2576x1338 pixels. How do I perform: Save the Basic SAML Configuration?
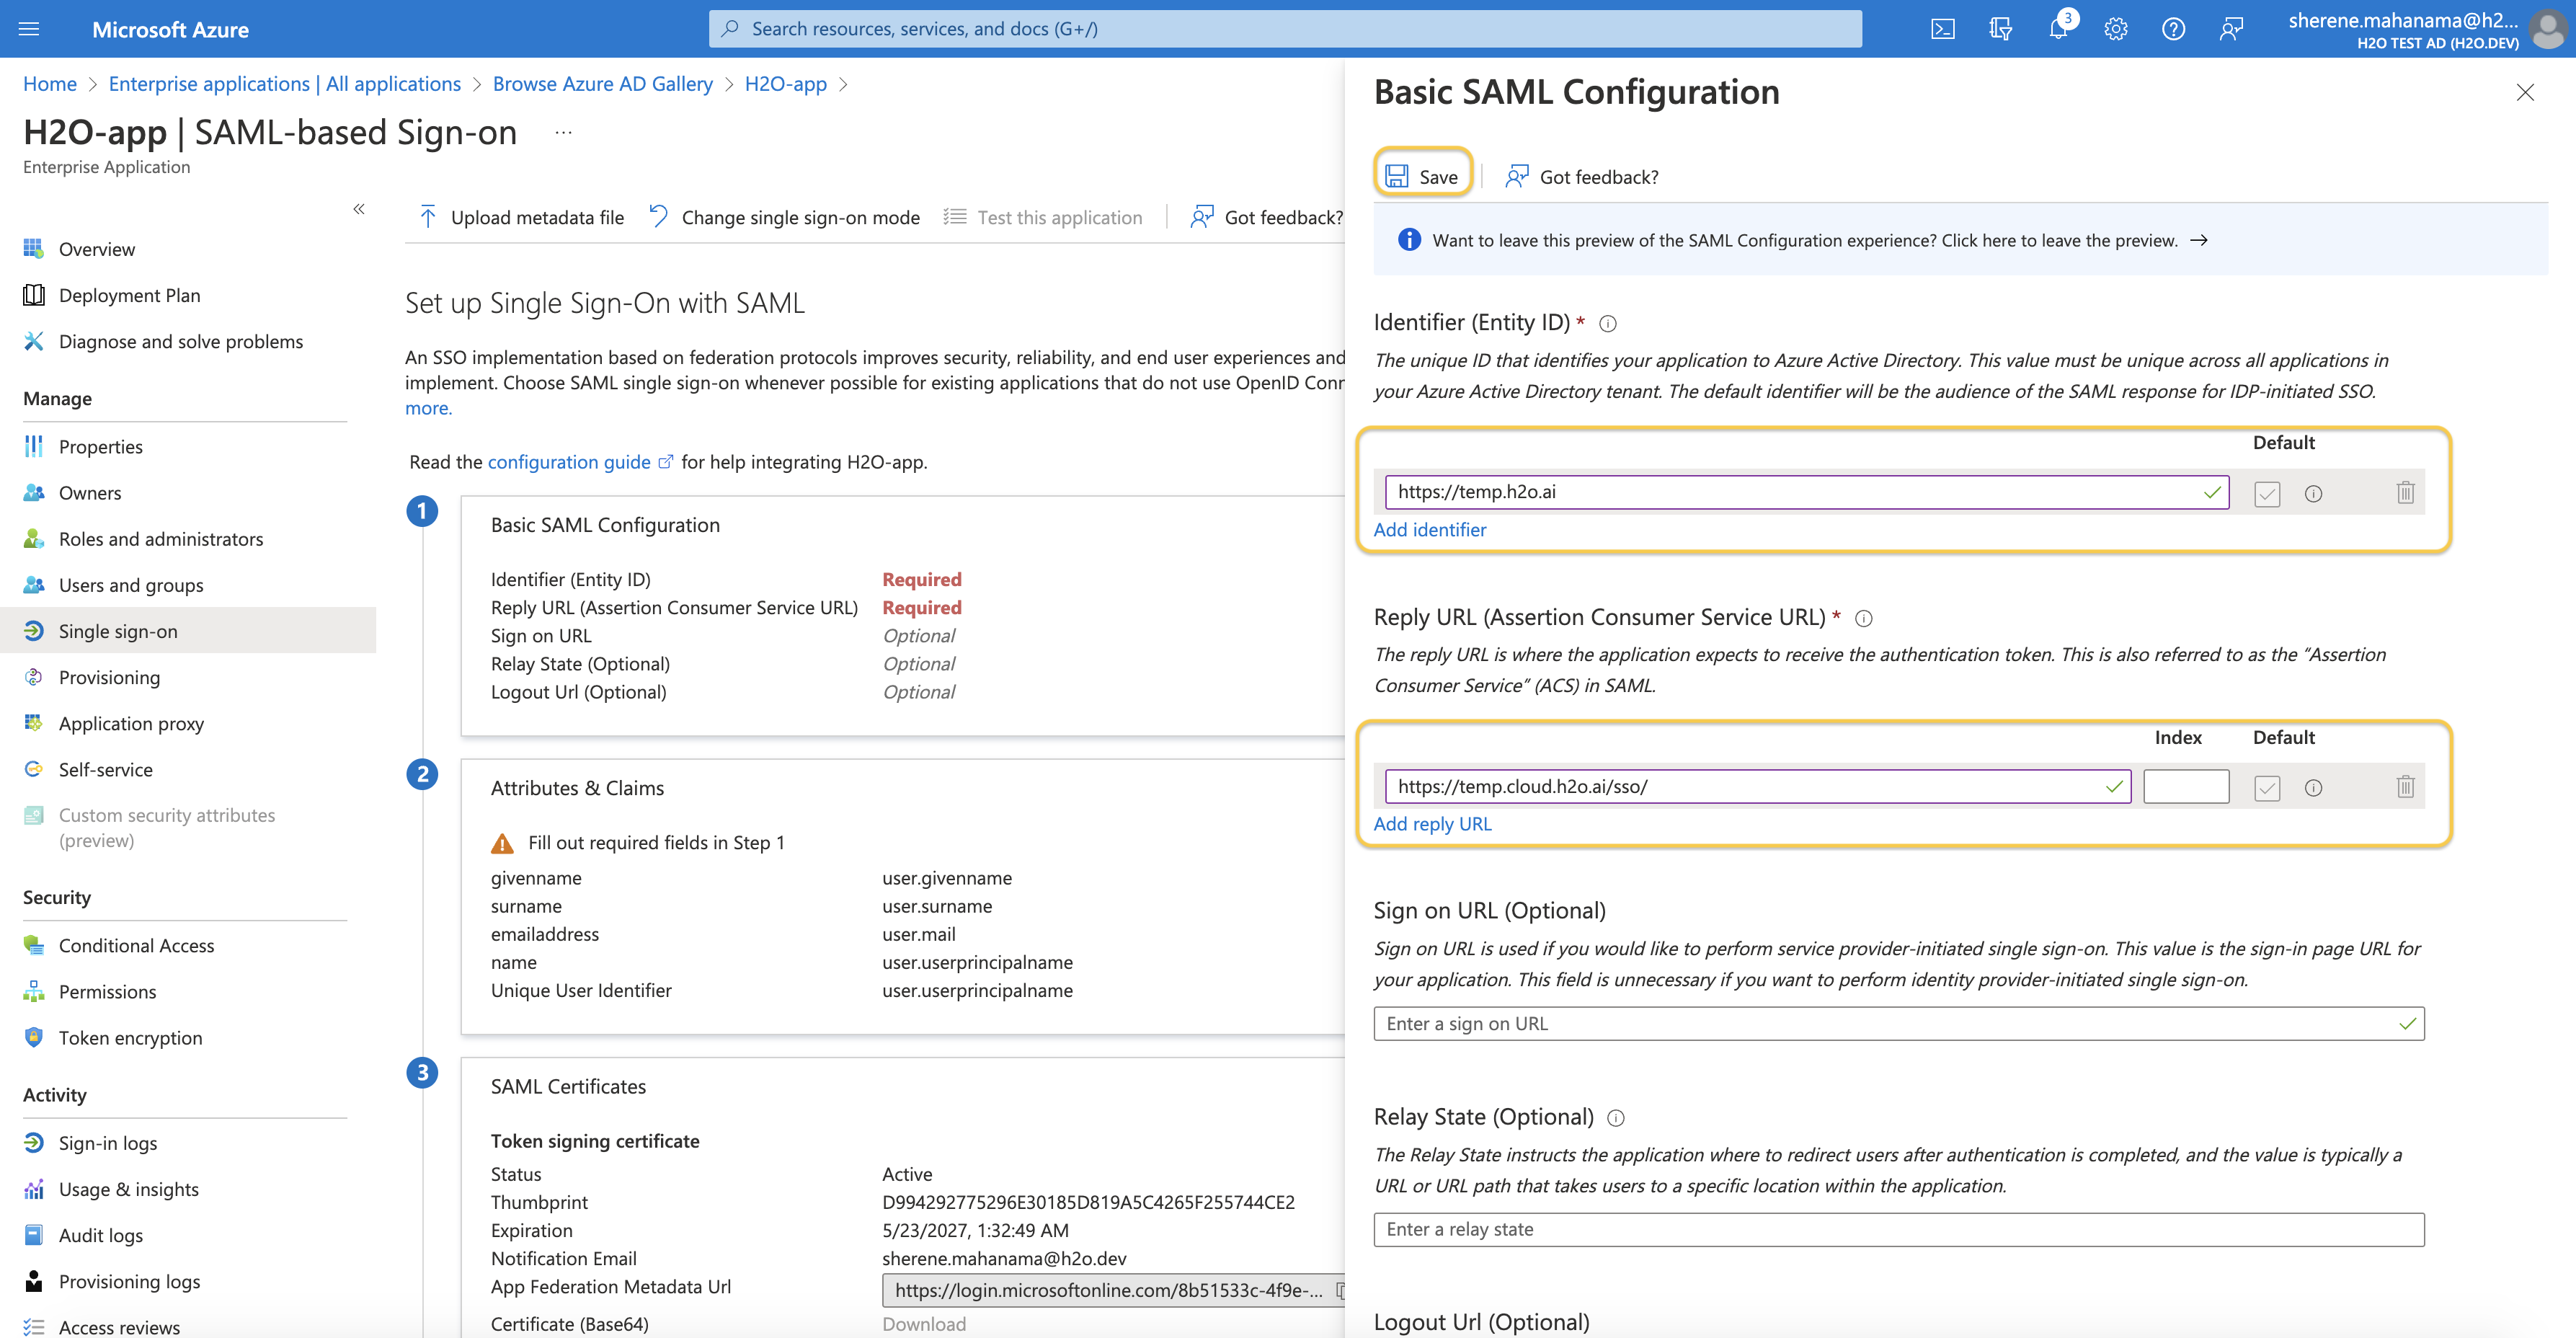click(x=1422, y=176)
